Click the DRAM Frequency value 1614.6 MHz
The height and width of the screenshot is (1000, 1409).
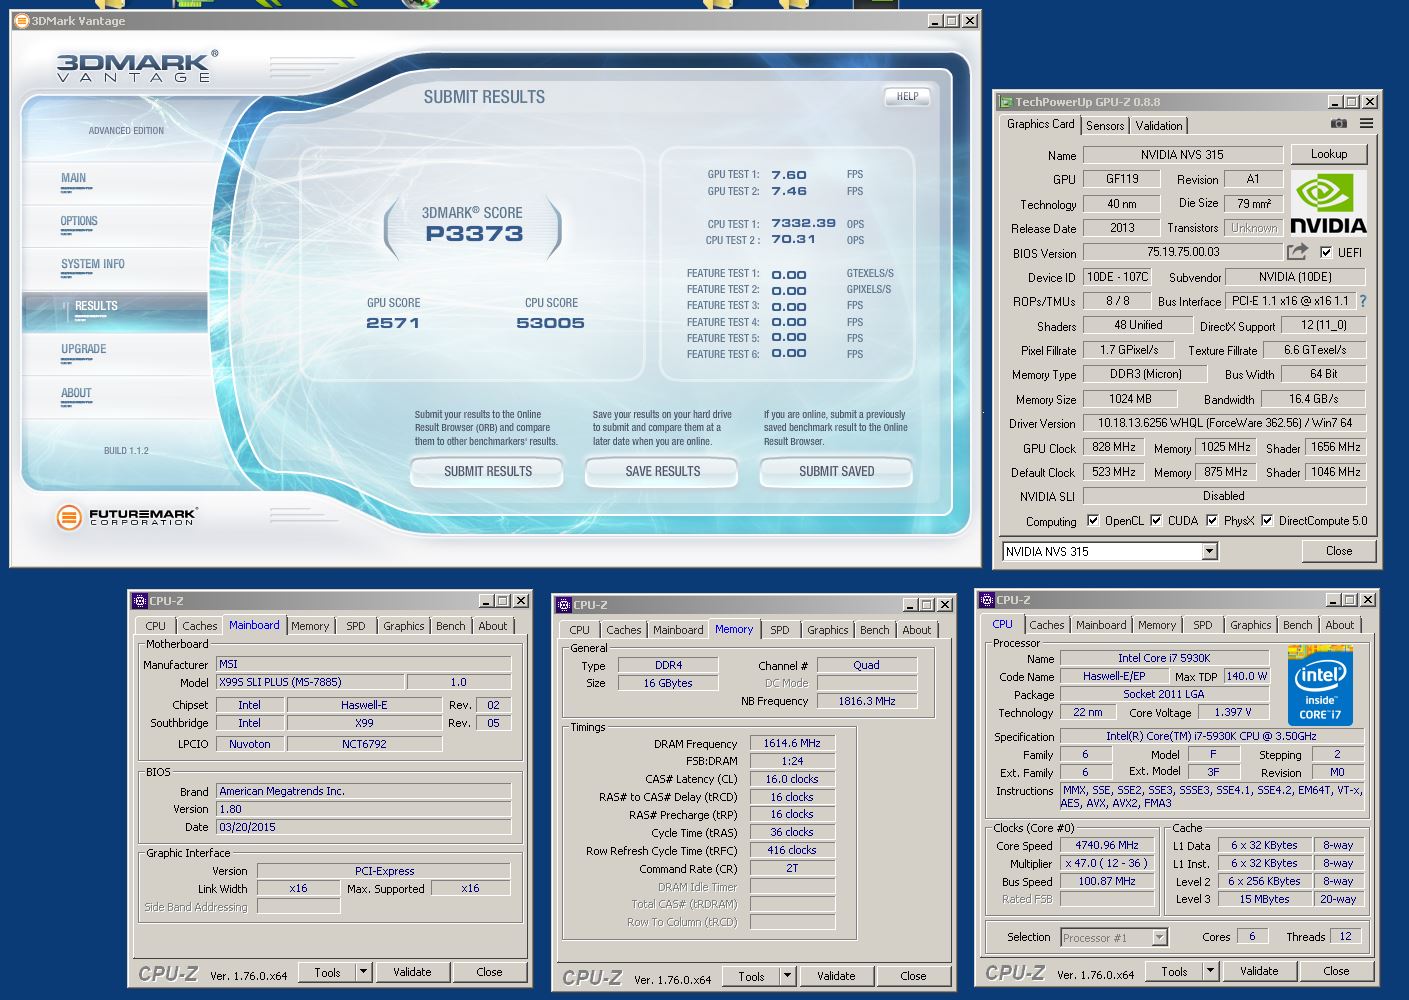pos(792,744)
